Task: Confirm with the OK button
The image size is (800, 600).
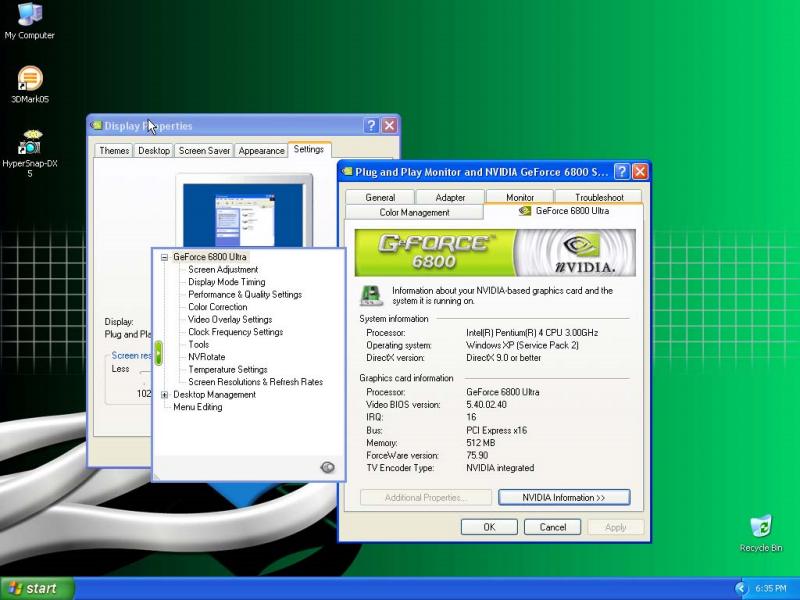Action: pos(489,527)
